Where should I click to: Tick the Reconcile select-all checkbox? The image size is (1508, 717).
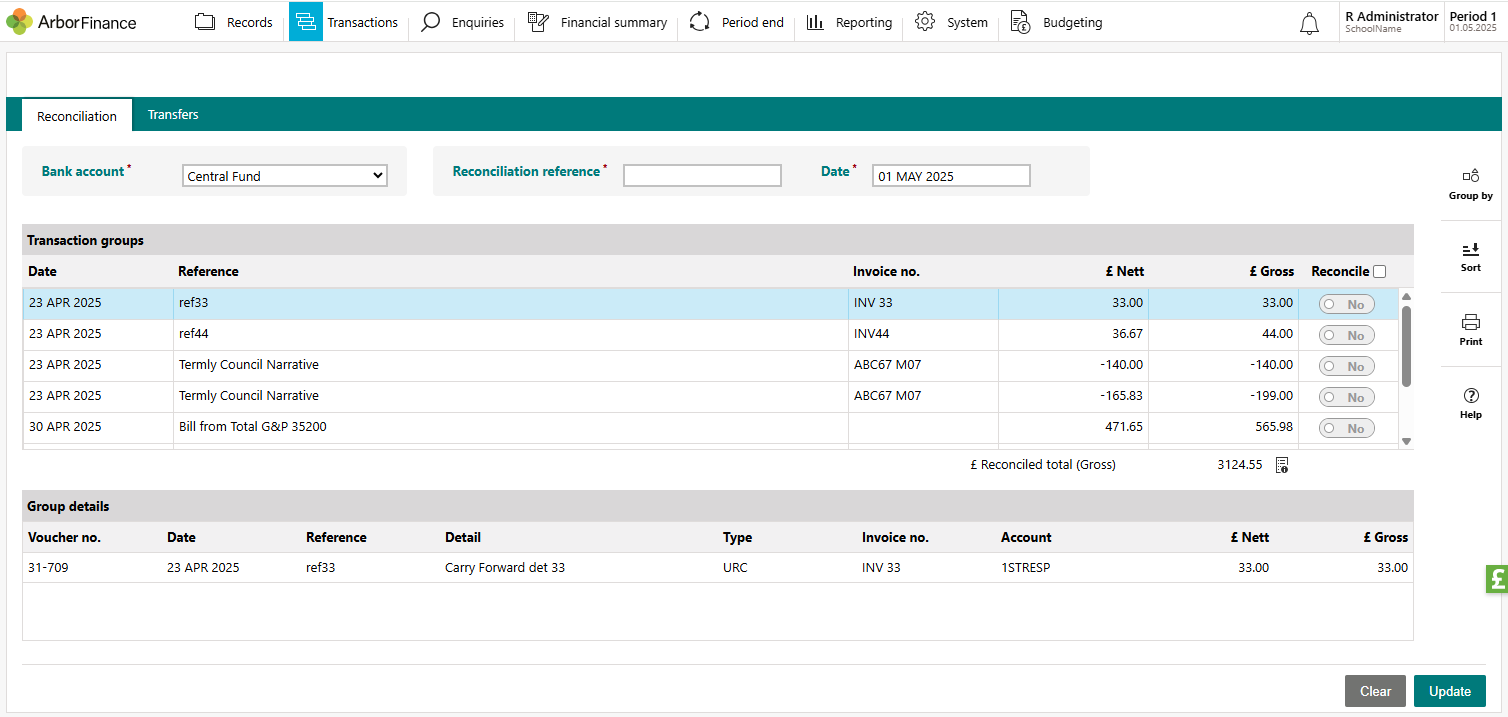[1380, 271]
